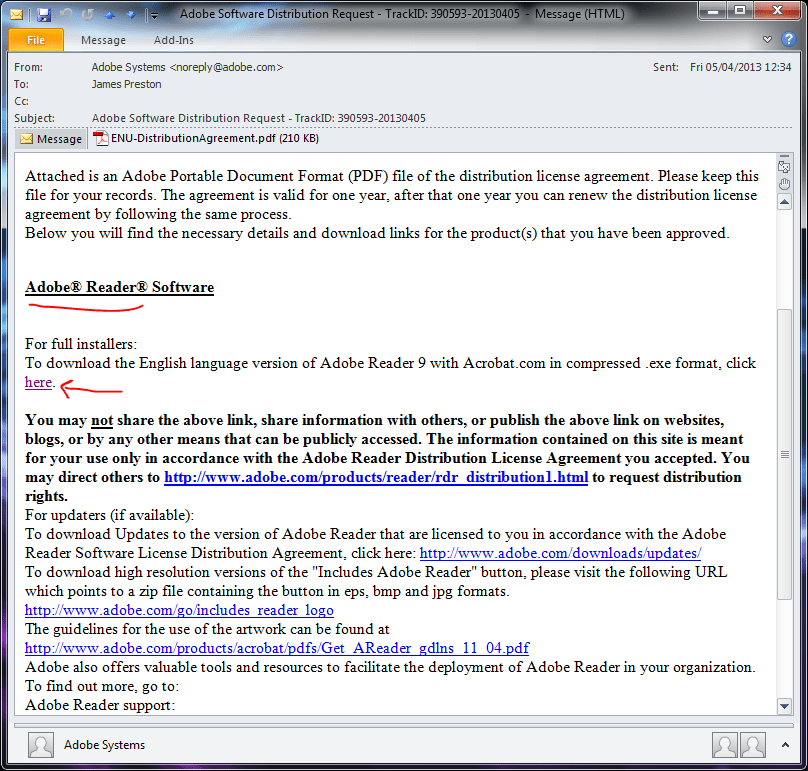
Task: Open the rdr_distribution1.html Adobe link
Action: [x=376, y=477]
